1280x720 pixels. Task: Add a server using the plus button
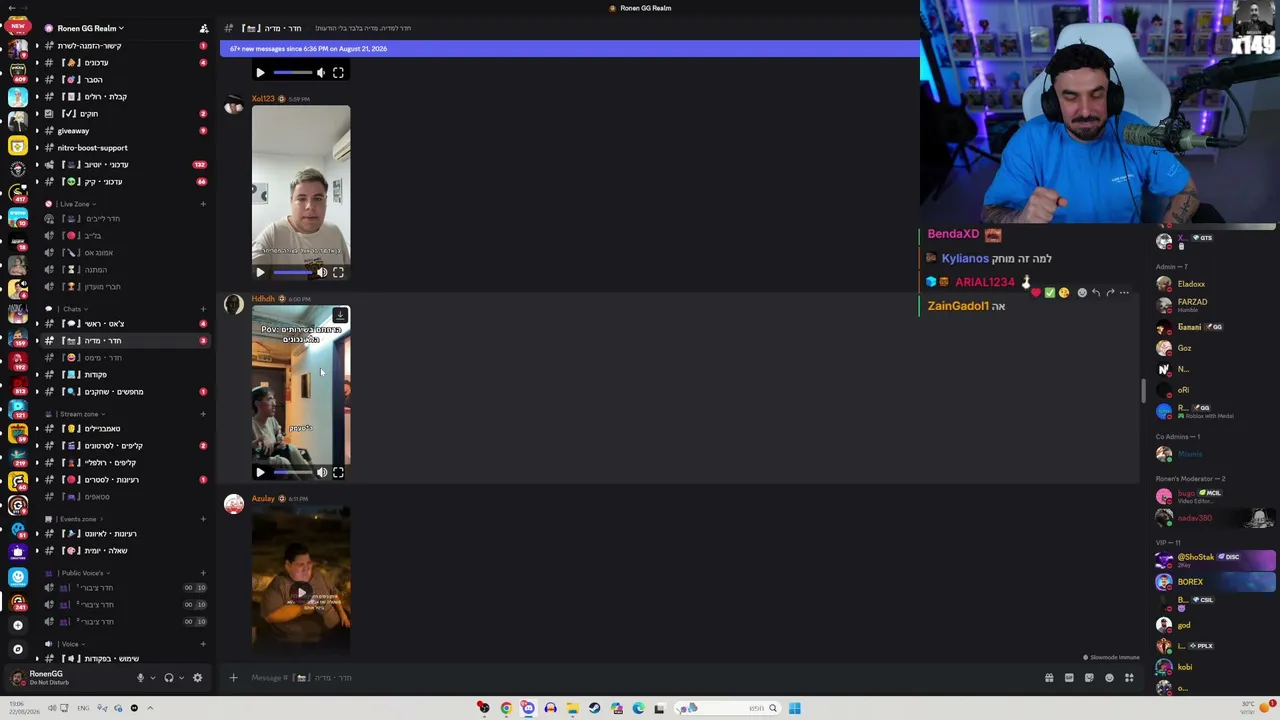pyautogui.click(x=17, y=625)
